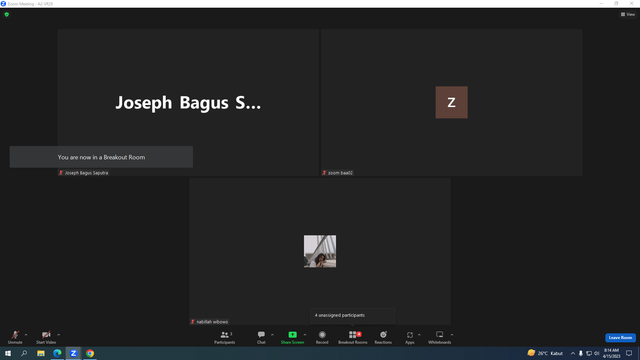
Task: Expand chat options arrow beside Chat
Action: coord(272,335)
